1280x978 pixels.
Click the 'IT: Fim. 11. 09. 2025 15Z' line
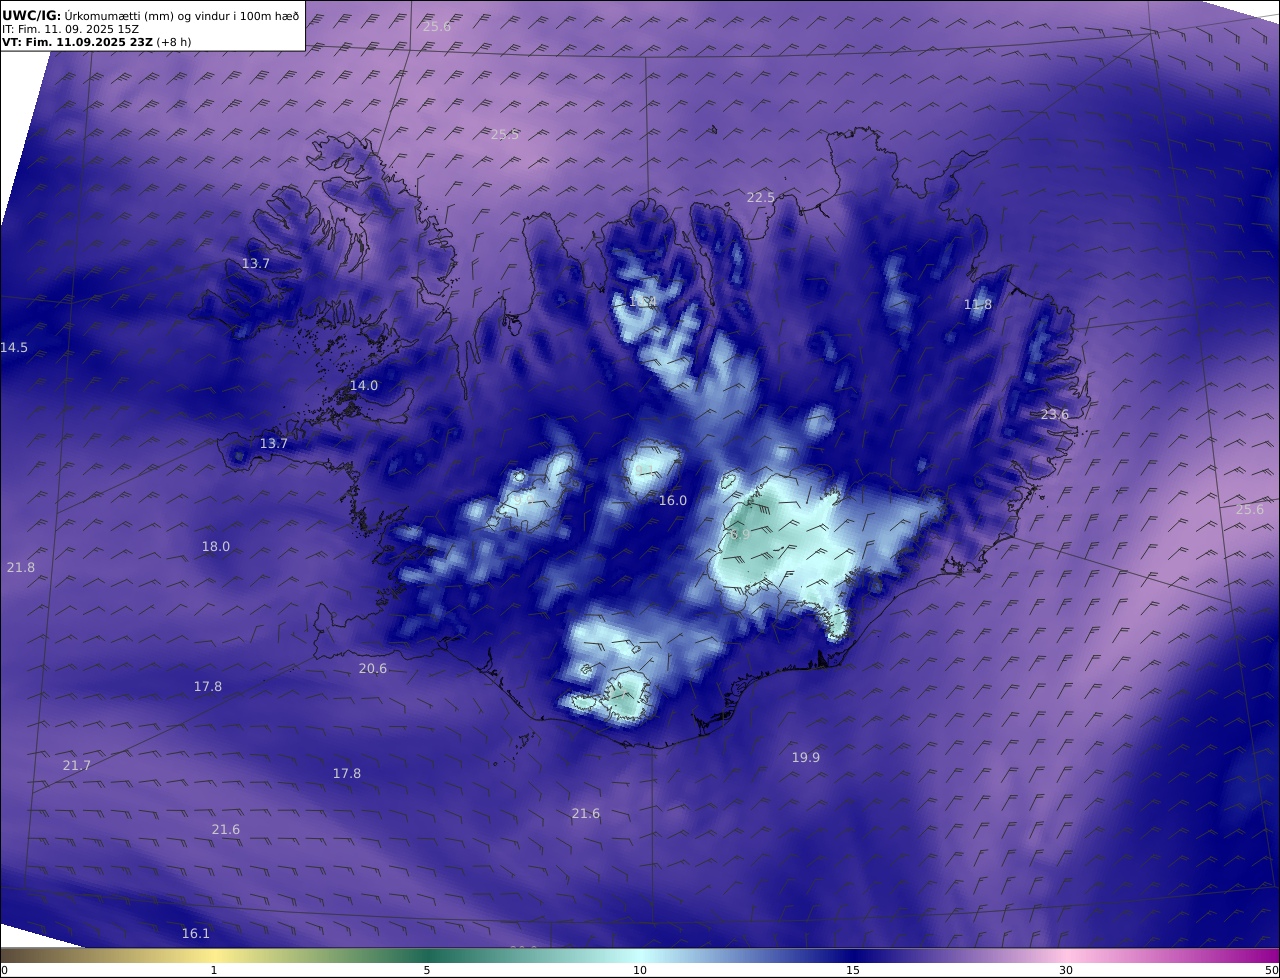click(x=70, y=29)
